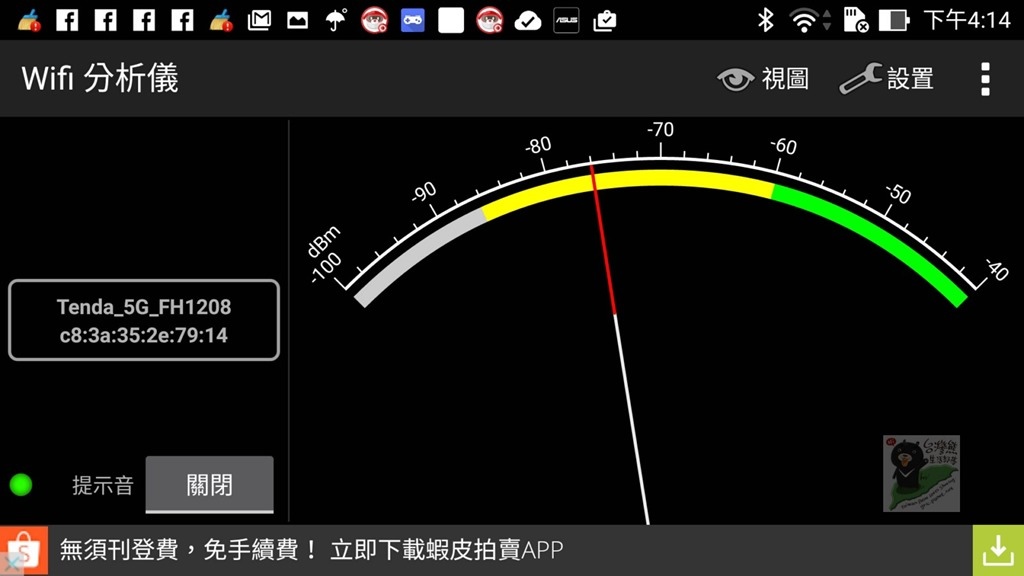This screenshot has height=576, width=1024.
Task: Tap the cloud checkmark notification icon
Action: (x=528, y=21)
